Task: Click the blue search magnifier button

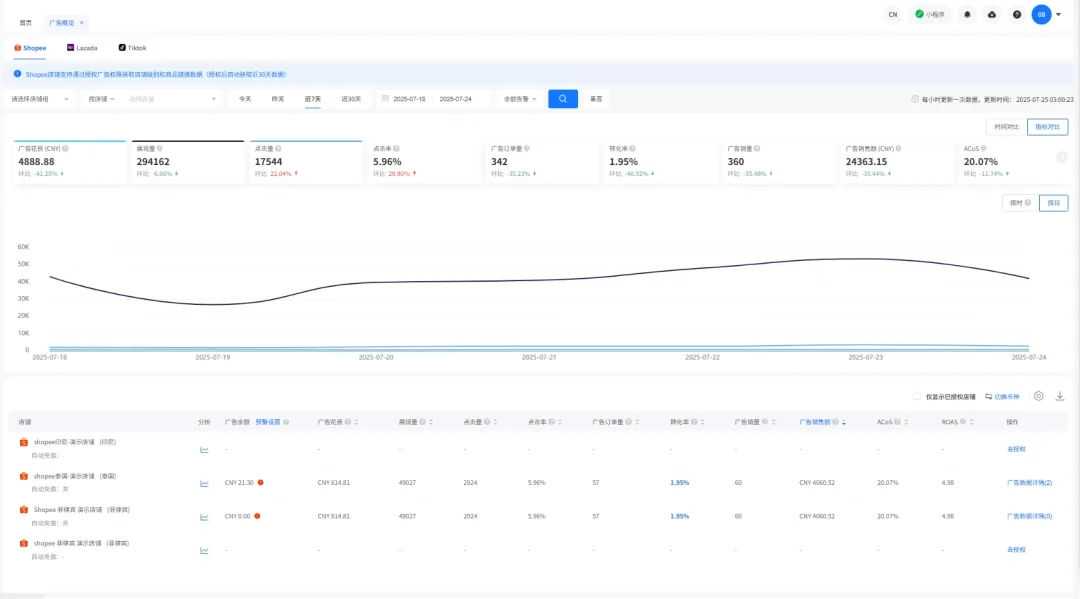Action: [563, 99]
